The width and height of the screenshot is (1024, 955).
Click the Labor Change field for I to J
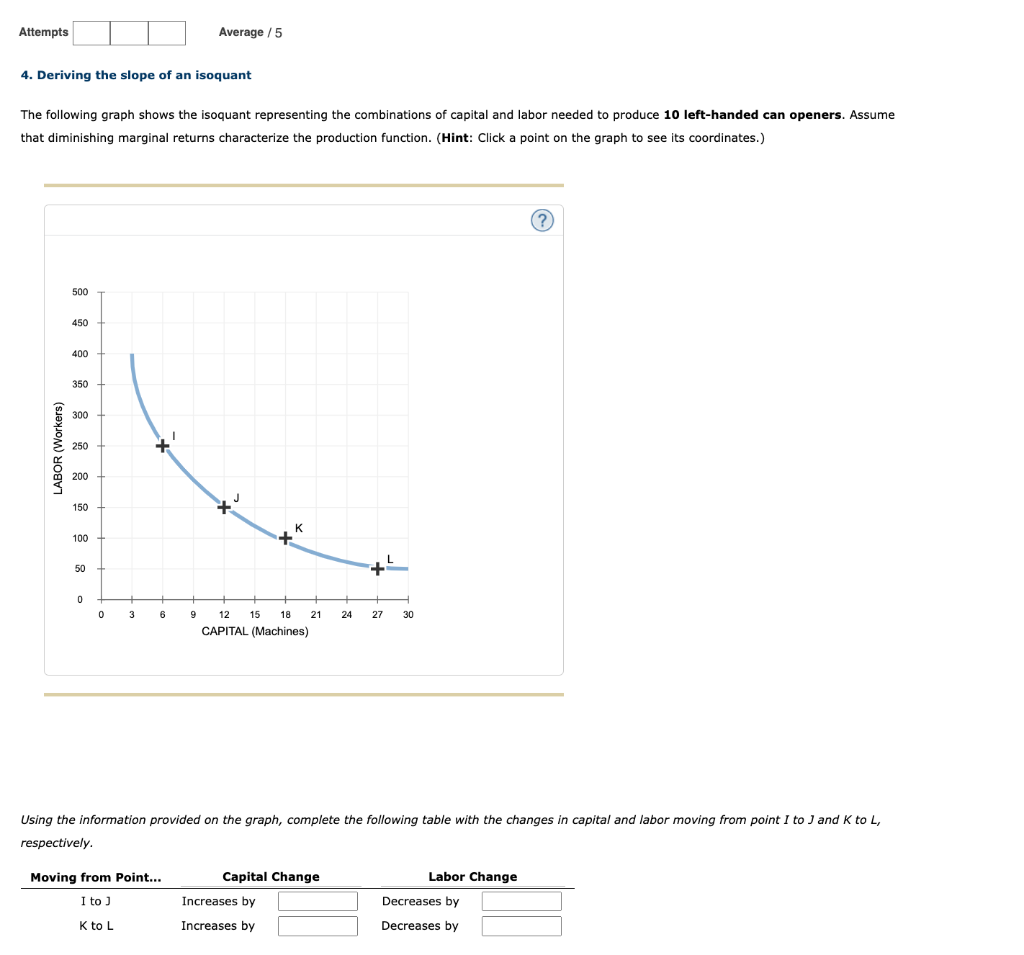tap(522, 901)
